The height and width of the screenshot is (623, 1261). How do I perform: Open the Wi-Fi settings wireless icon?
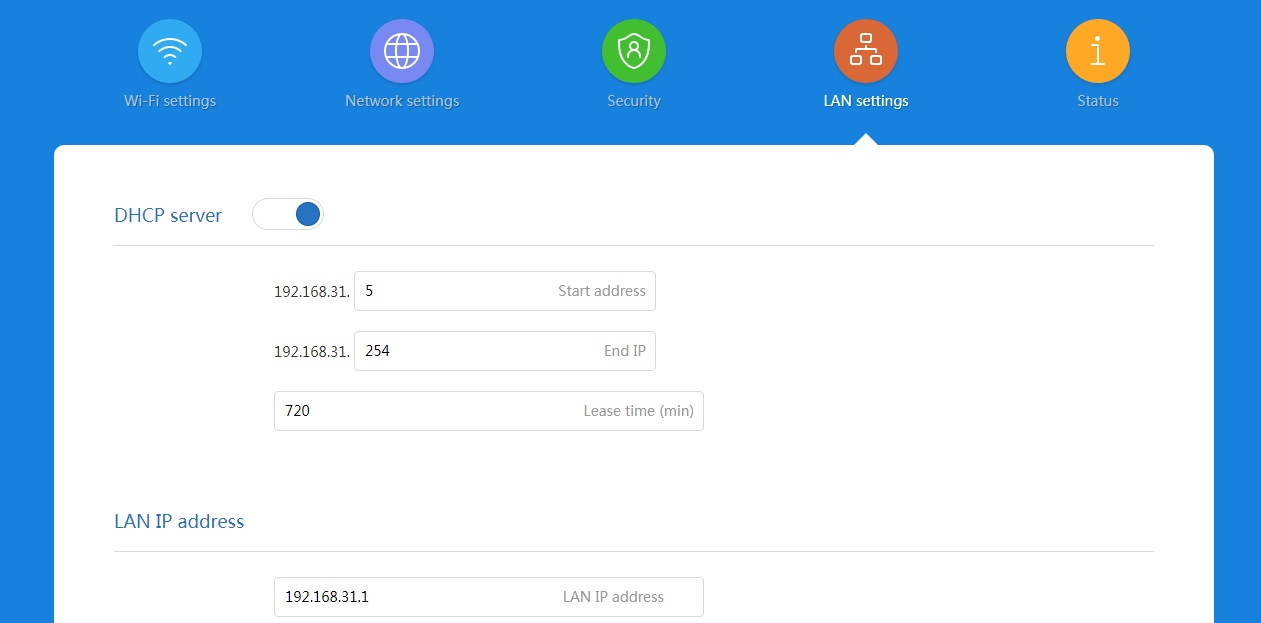170,51
